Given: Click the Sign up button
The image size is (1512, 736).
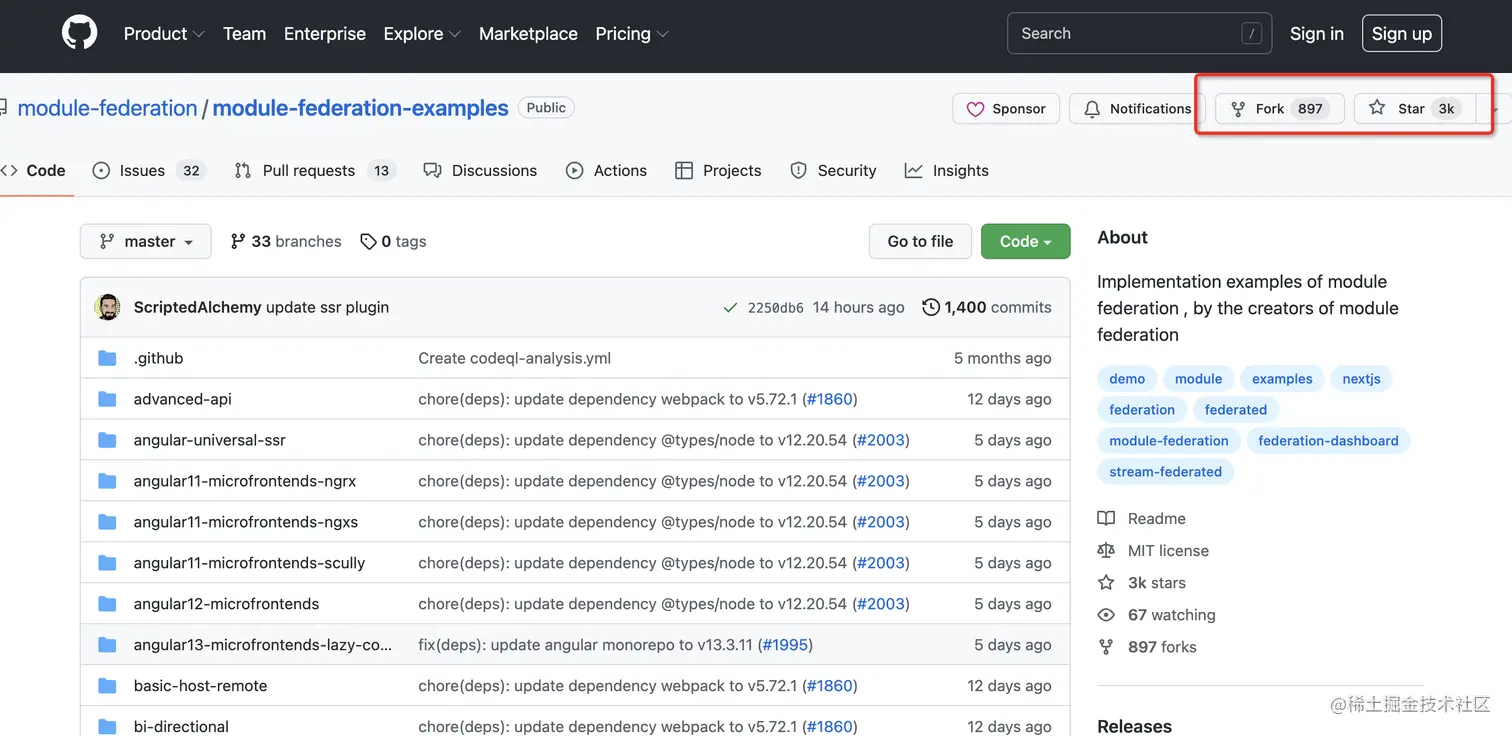Looking at the screenshot, I should click(1401, 33).
